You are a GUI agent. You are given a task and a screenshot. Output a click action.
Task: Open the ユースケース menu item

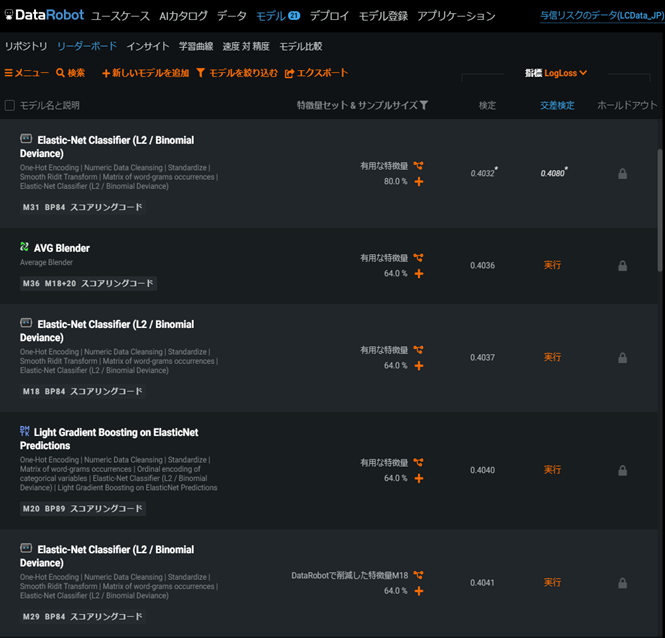(x=120, y=16)
